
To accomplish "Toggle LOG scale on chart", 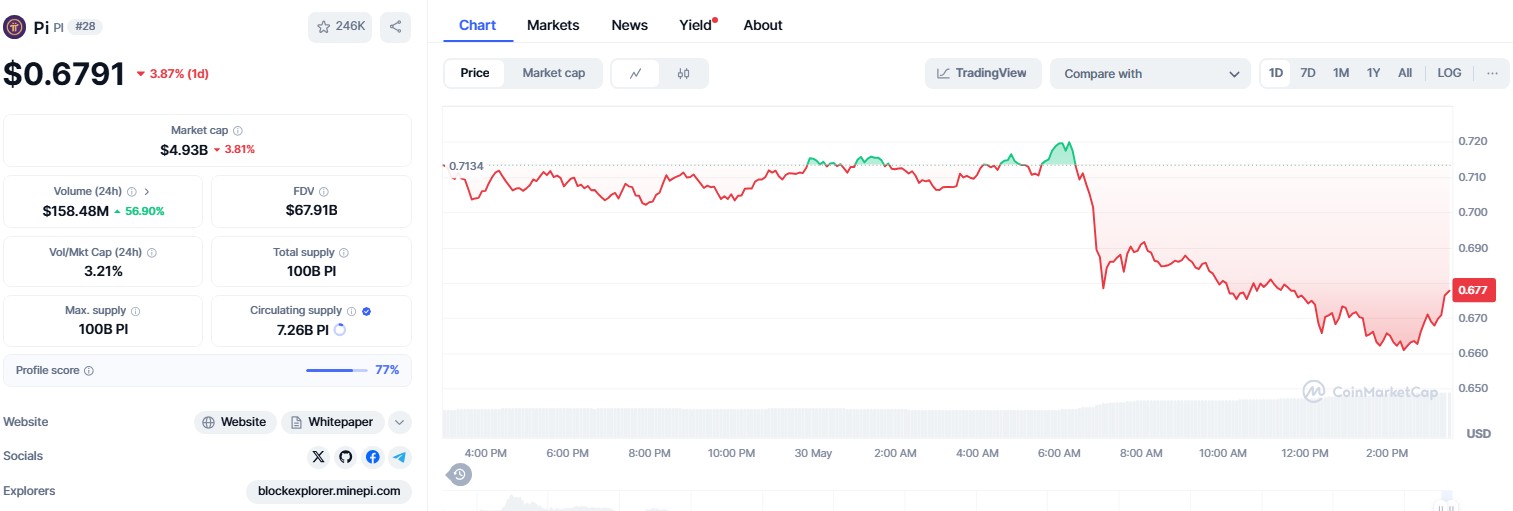I will coord(1449,73).
